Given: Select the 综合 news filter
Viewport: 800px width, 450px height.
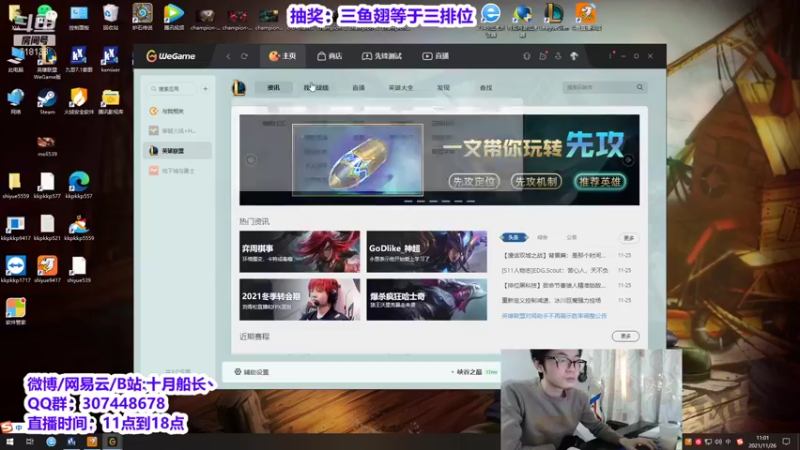Looking at the screenshot, I should pyautogui.click(x=542, y=237).
